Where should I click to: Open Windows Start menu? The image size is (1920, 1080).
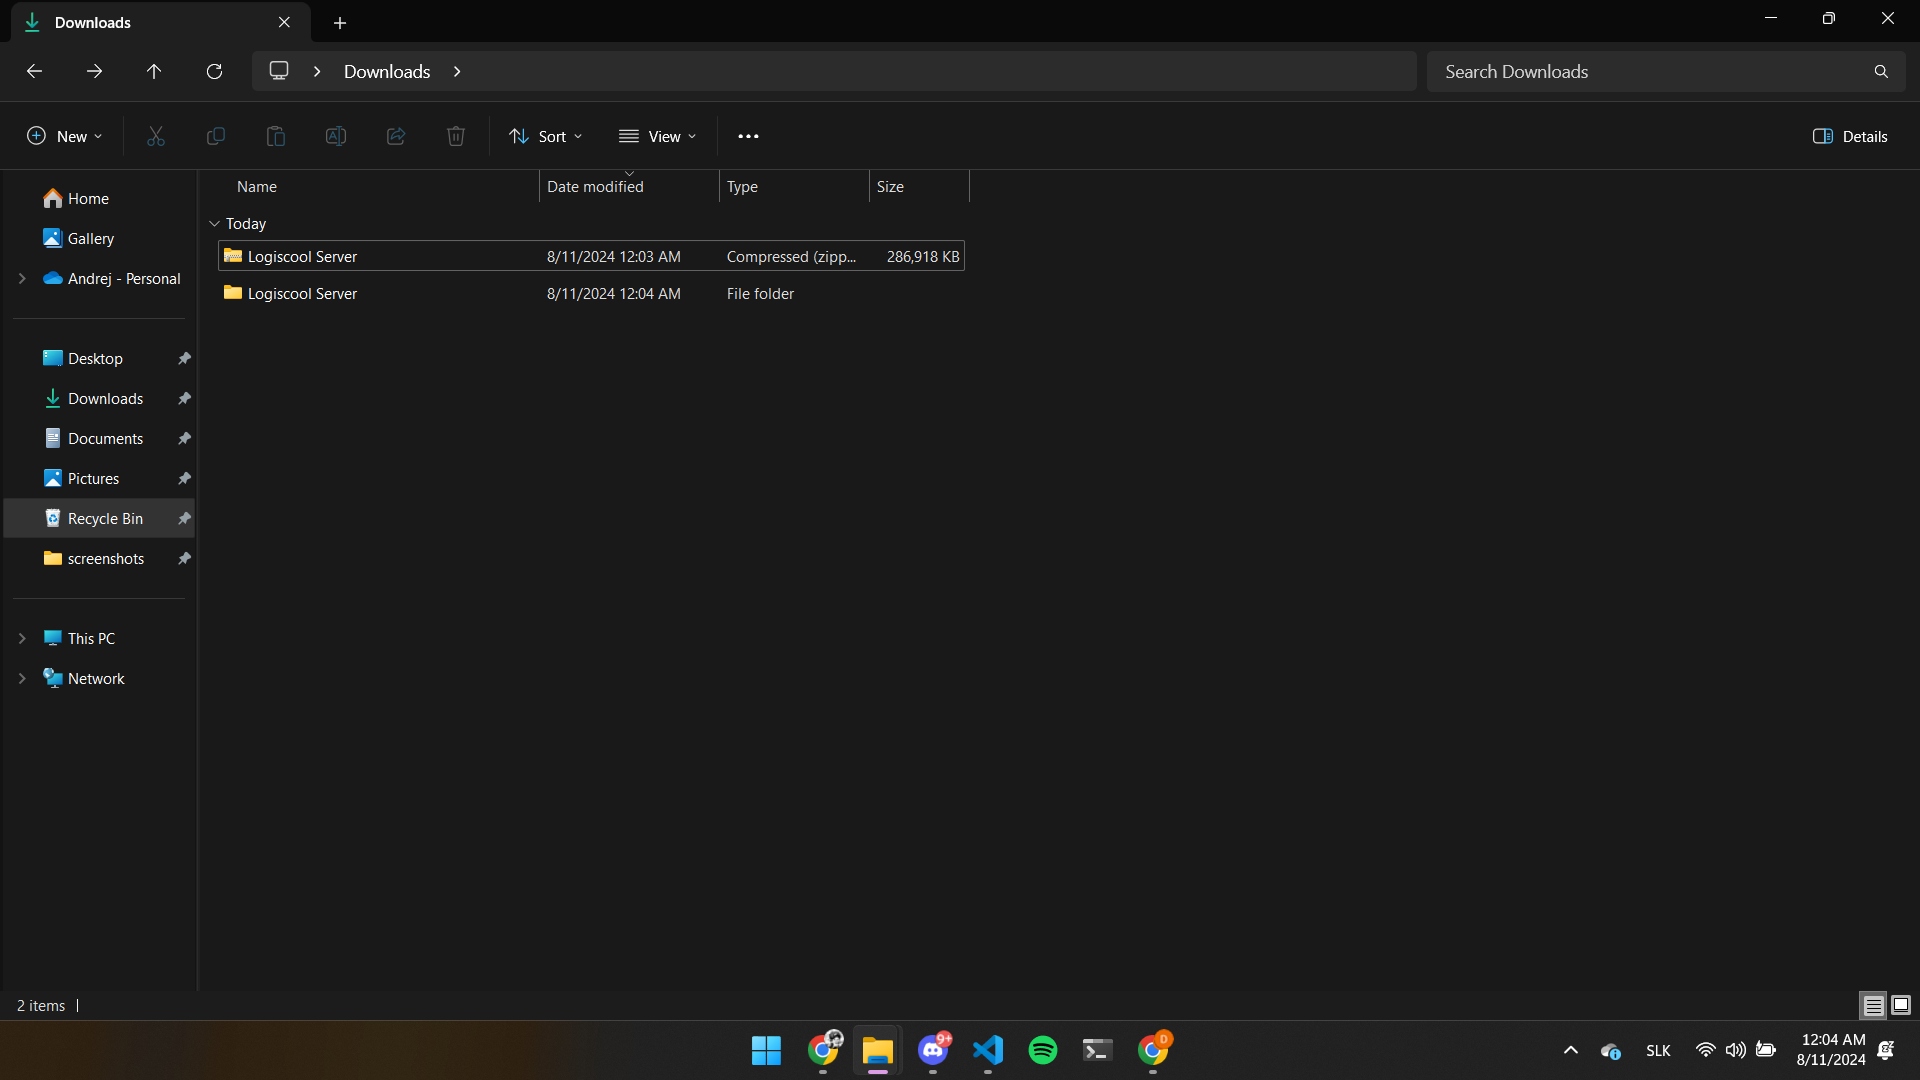click(x=767, y=1050)
